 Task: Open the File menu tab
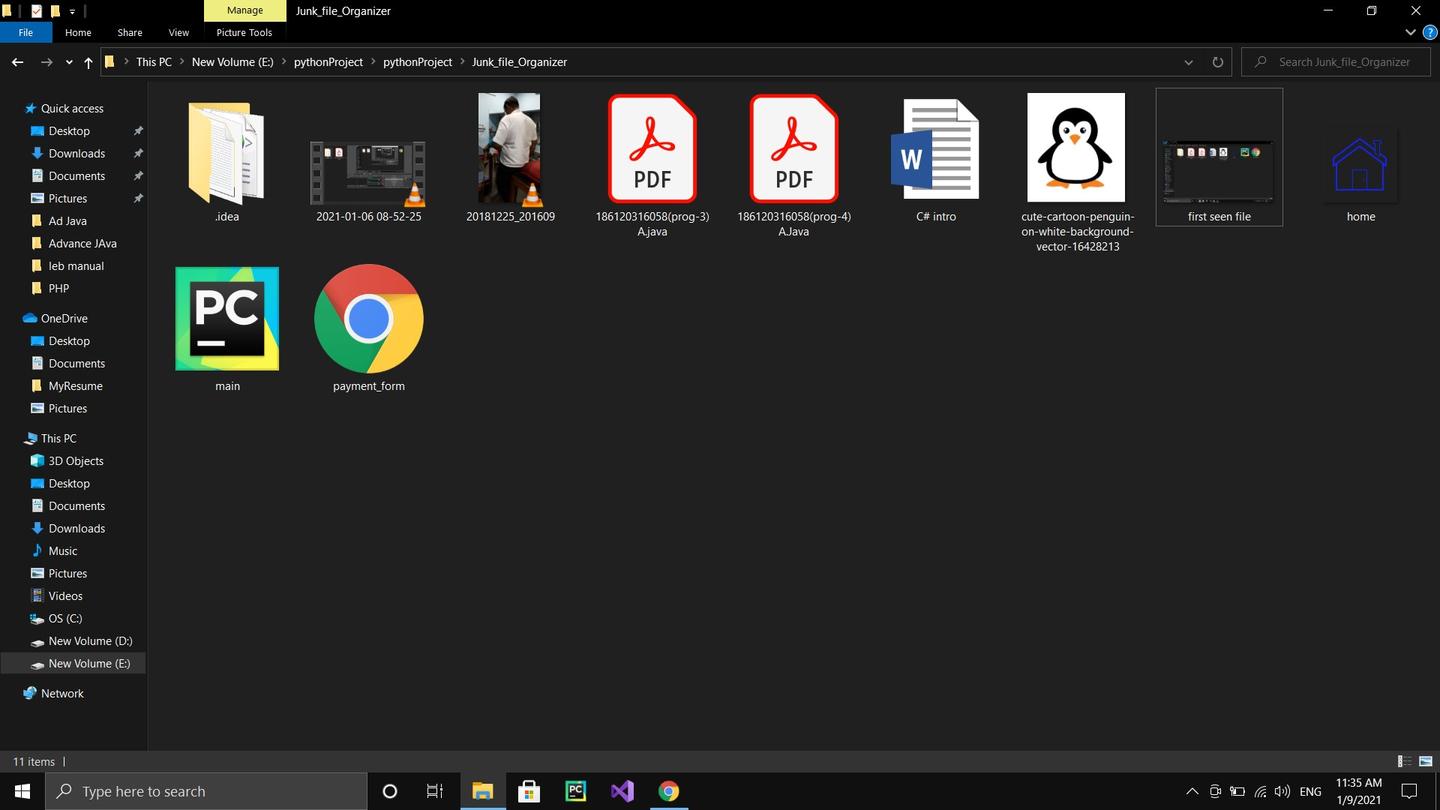(26, 32)
